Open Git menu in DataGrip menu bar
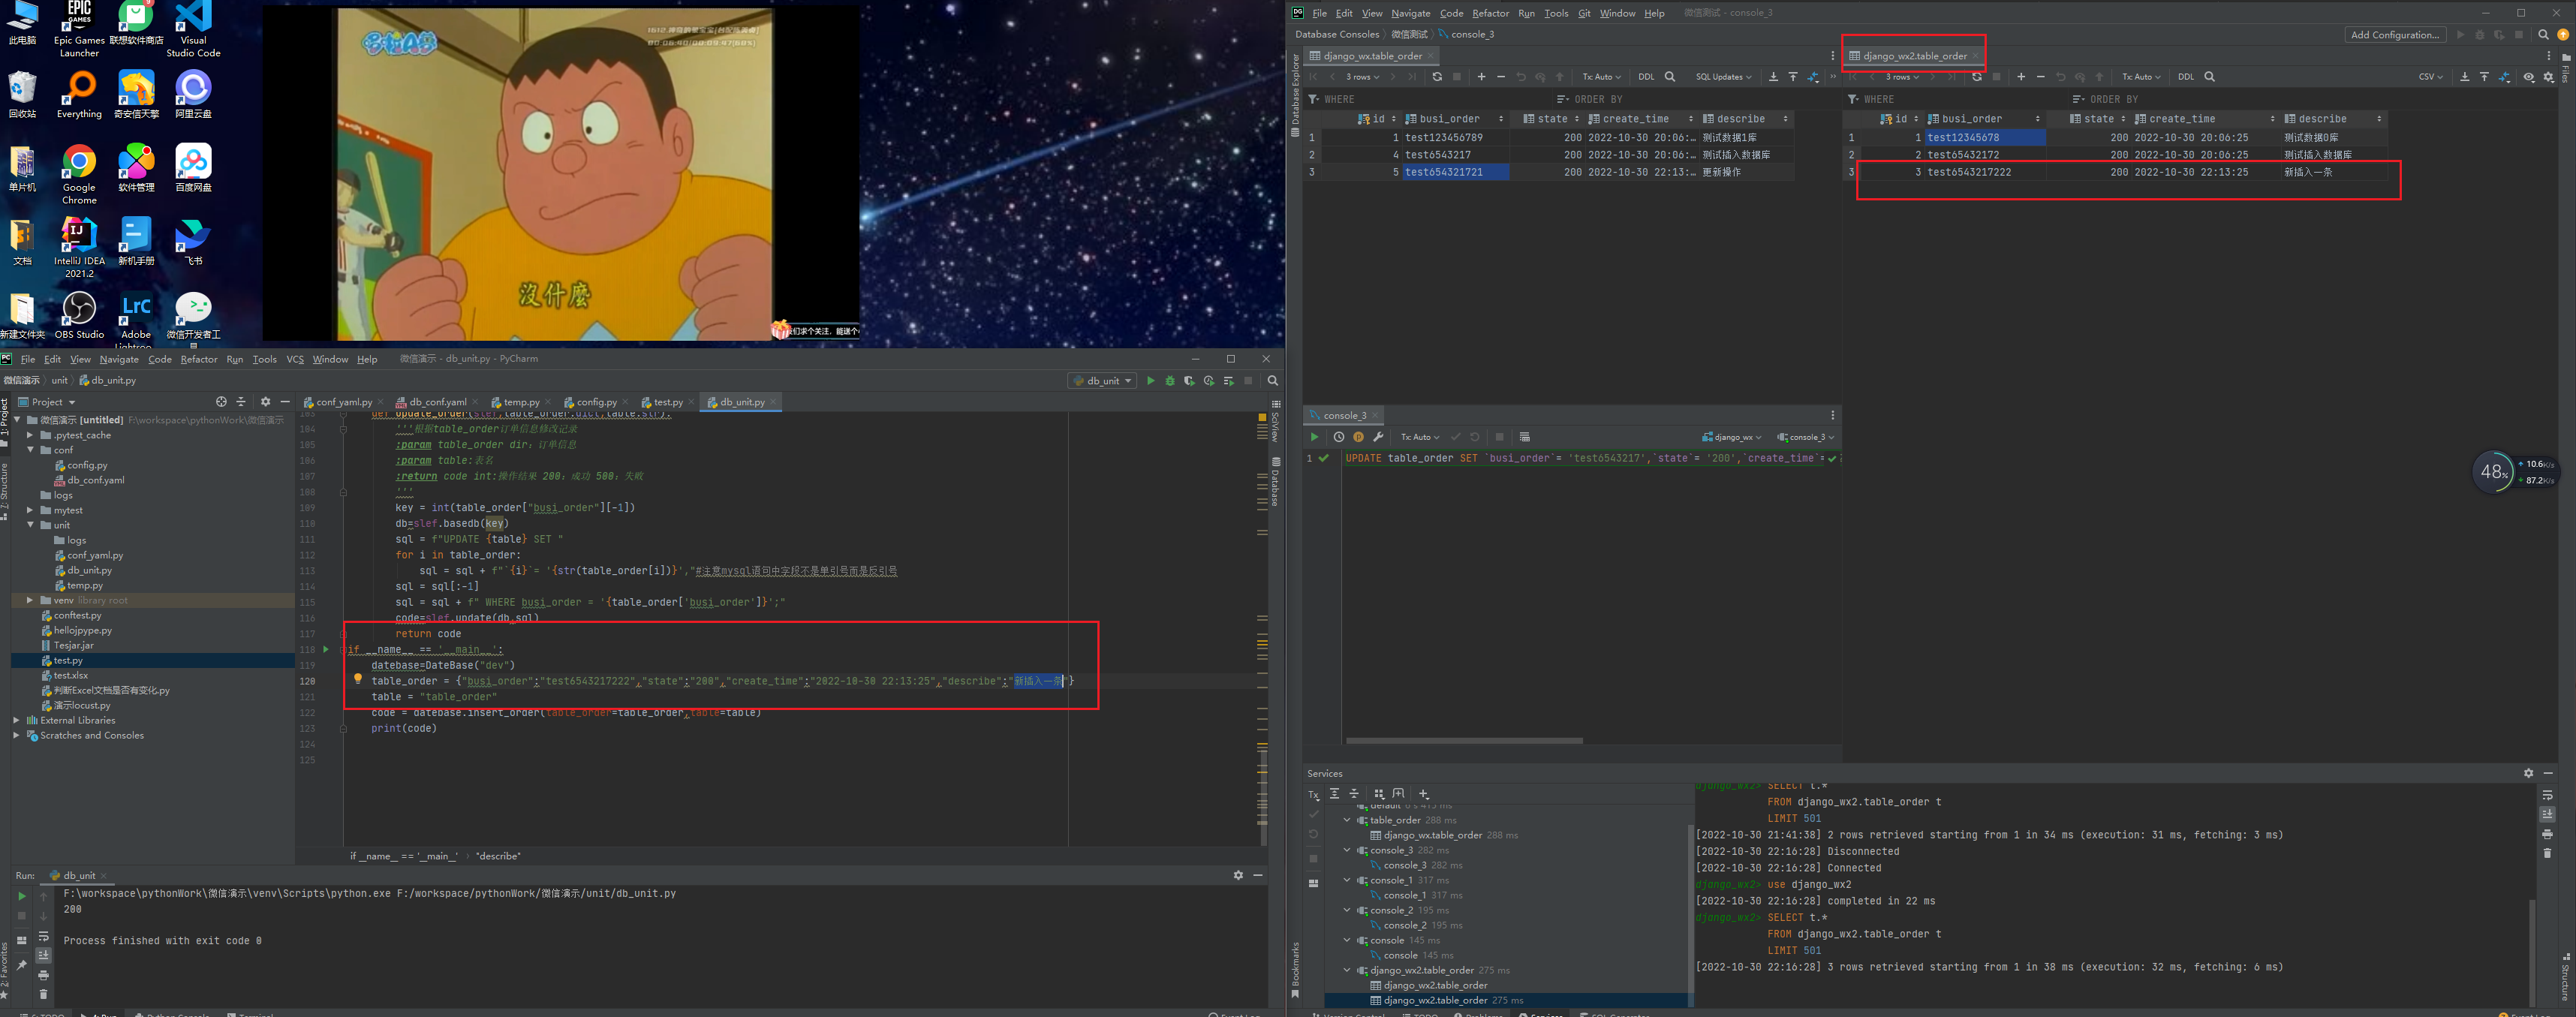This screenshot has width=2576, height=1017. [x=1584, y=13]
